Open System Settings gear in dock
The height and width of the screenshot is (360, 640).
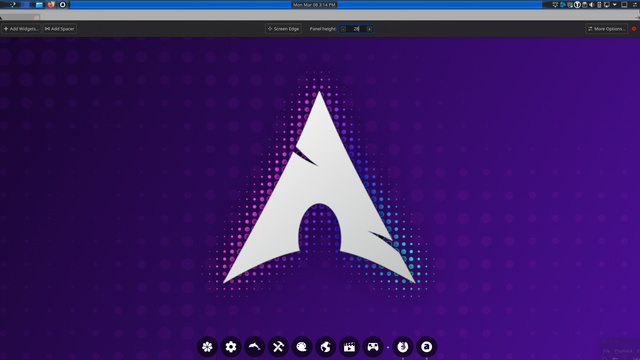point(231,347)
